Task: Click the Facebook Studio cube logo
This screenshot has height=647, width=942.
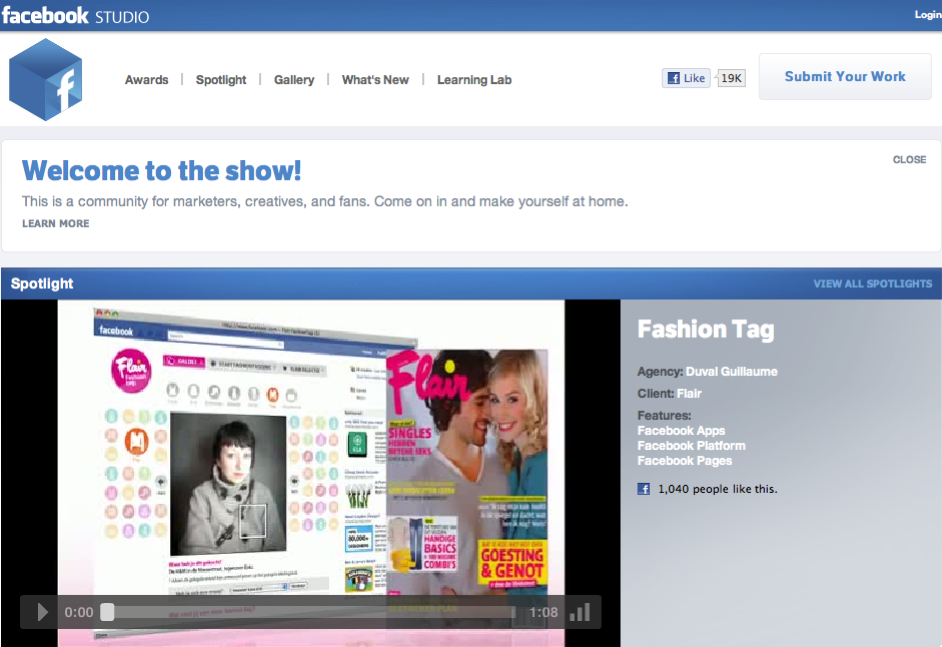Action: (46, 79)
